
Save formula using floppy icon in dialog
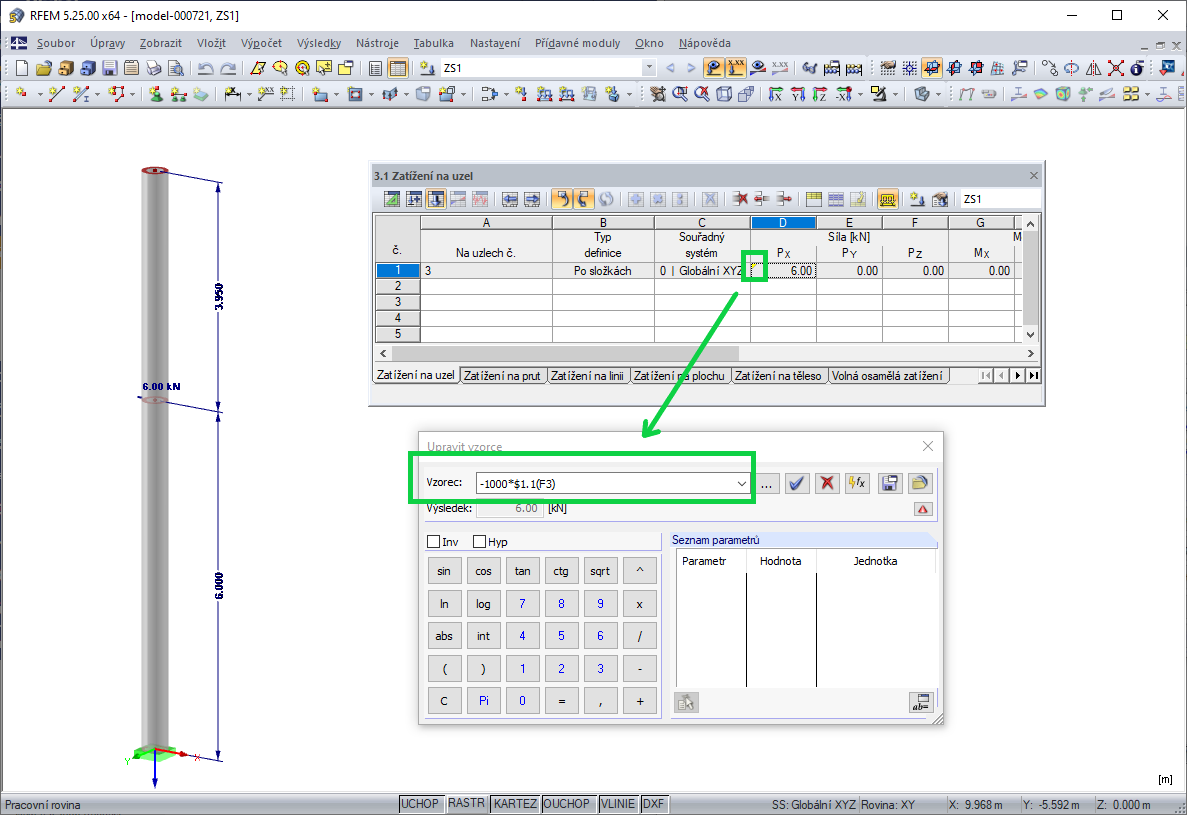click(x=889, y=483)
